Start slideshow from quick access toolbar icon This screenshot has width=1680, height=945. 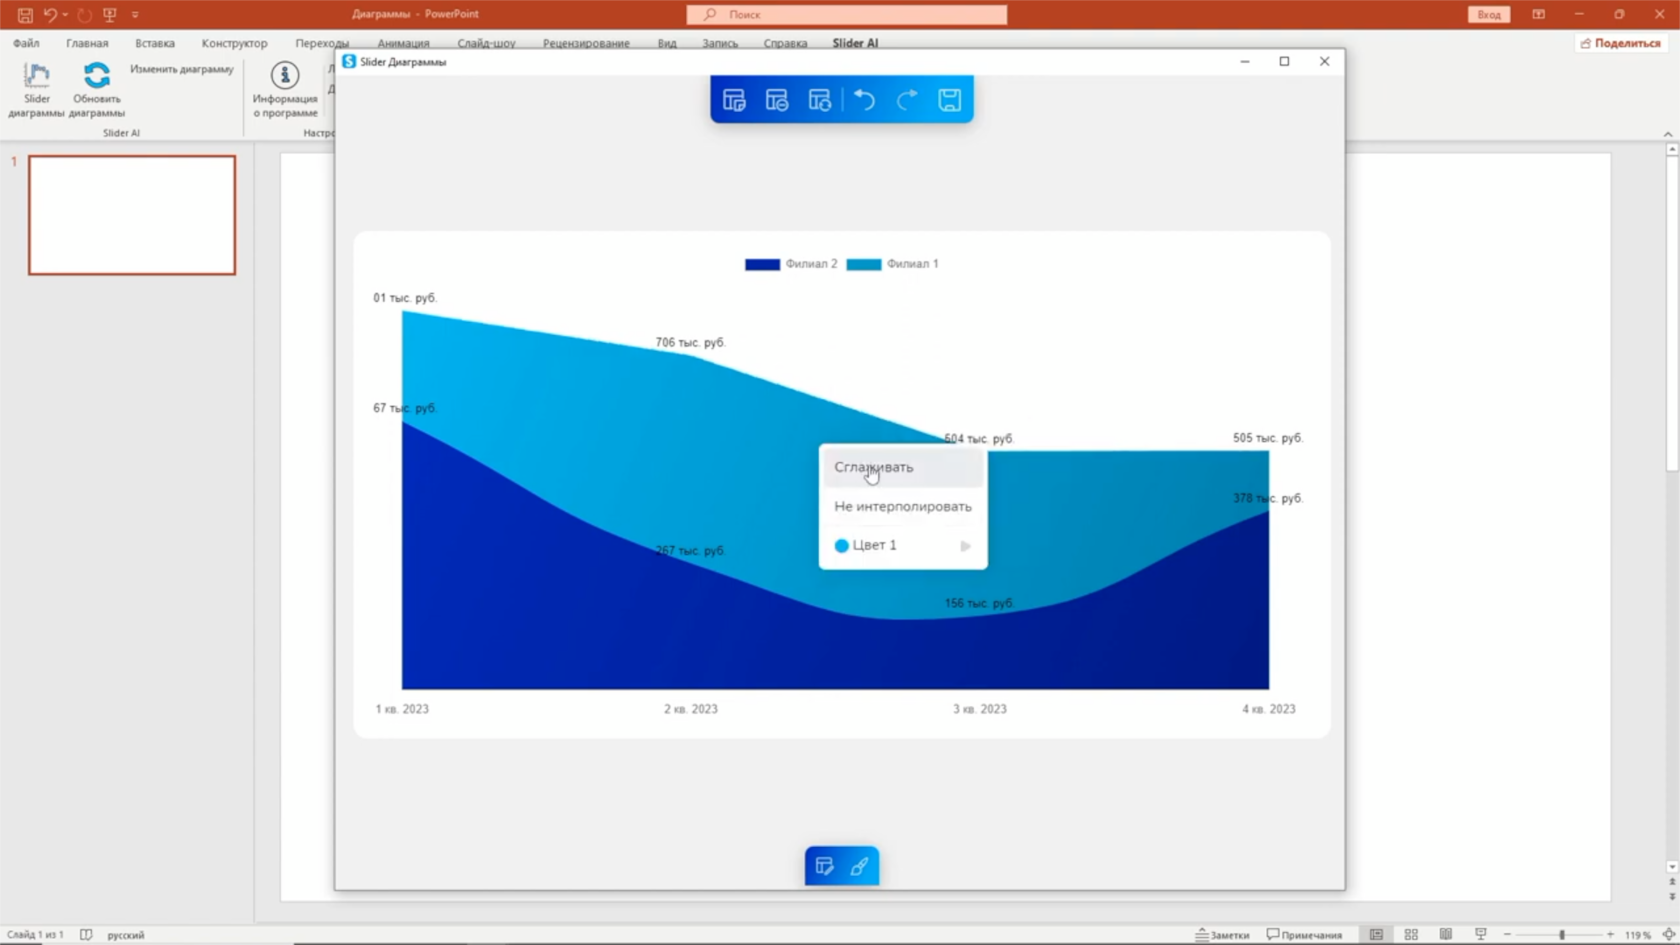click(110, 14)
